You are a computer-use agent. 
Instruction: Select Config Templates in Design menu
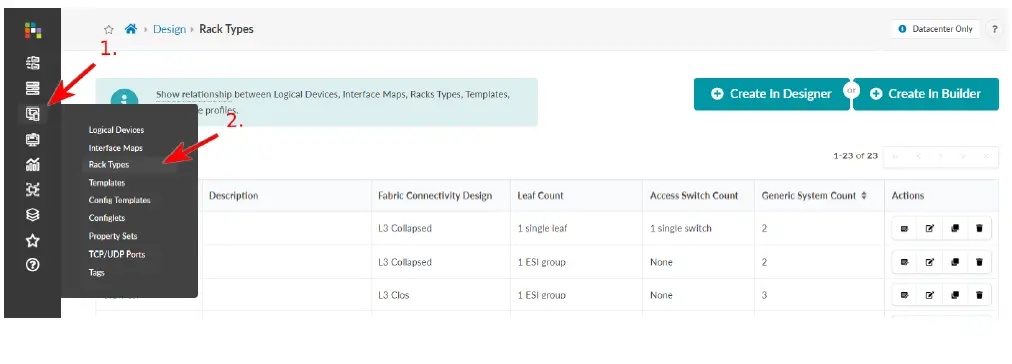[119, 200]
